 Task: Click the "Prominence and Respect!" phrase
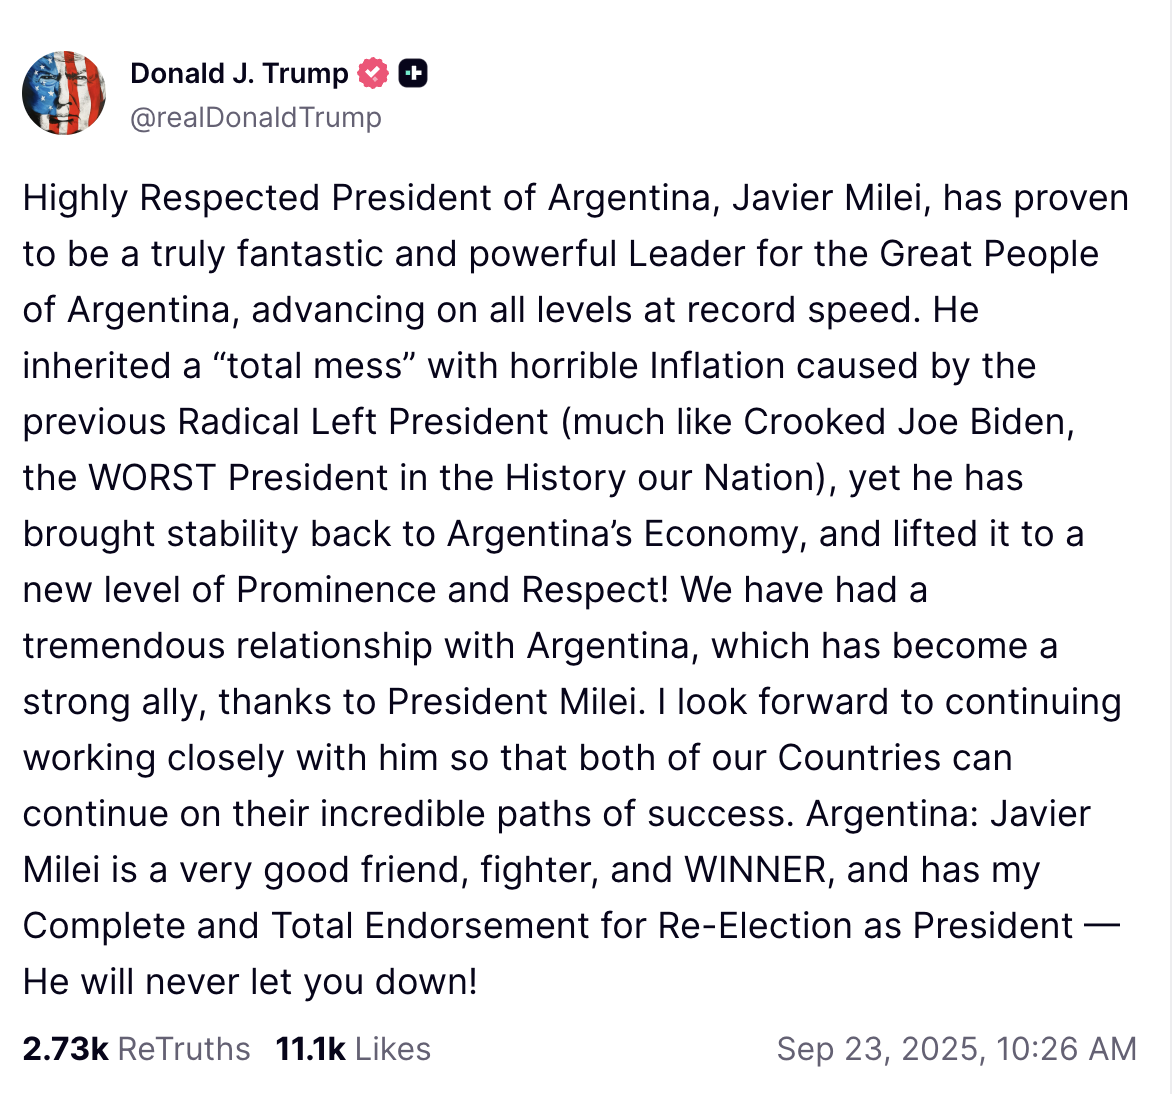tap(453, 590)
